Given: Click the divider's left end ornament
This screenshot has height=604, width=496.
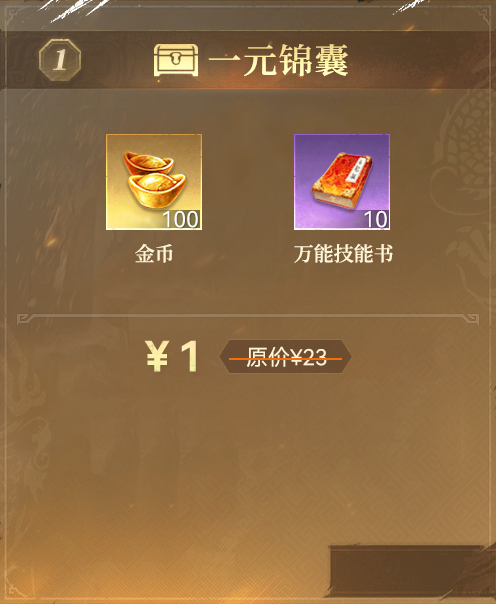Looking at the screenshot, I should 24,319.
